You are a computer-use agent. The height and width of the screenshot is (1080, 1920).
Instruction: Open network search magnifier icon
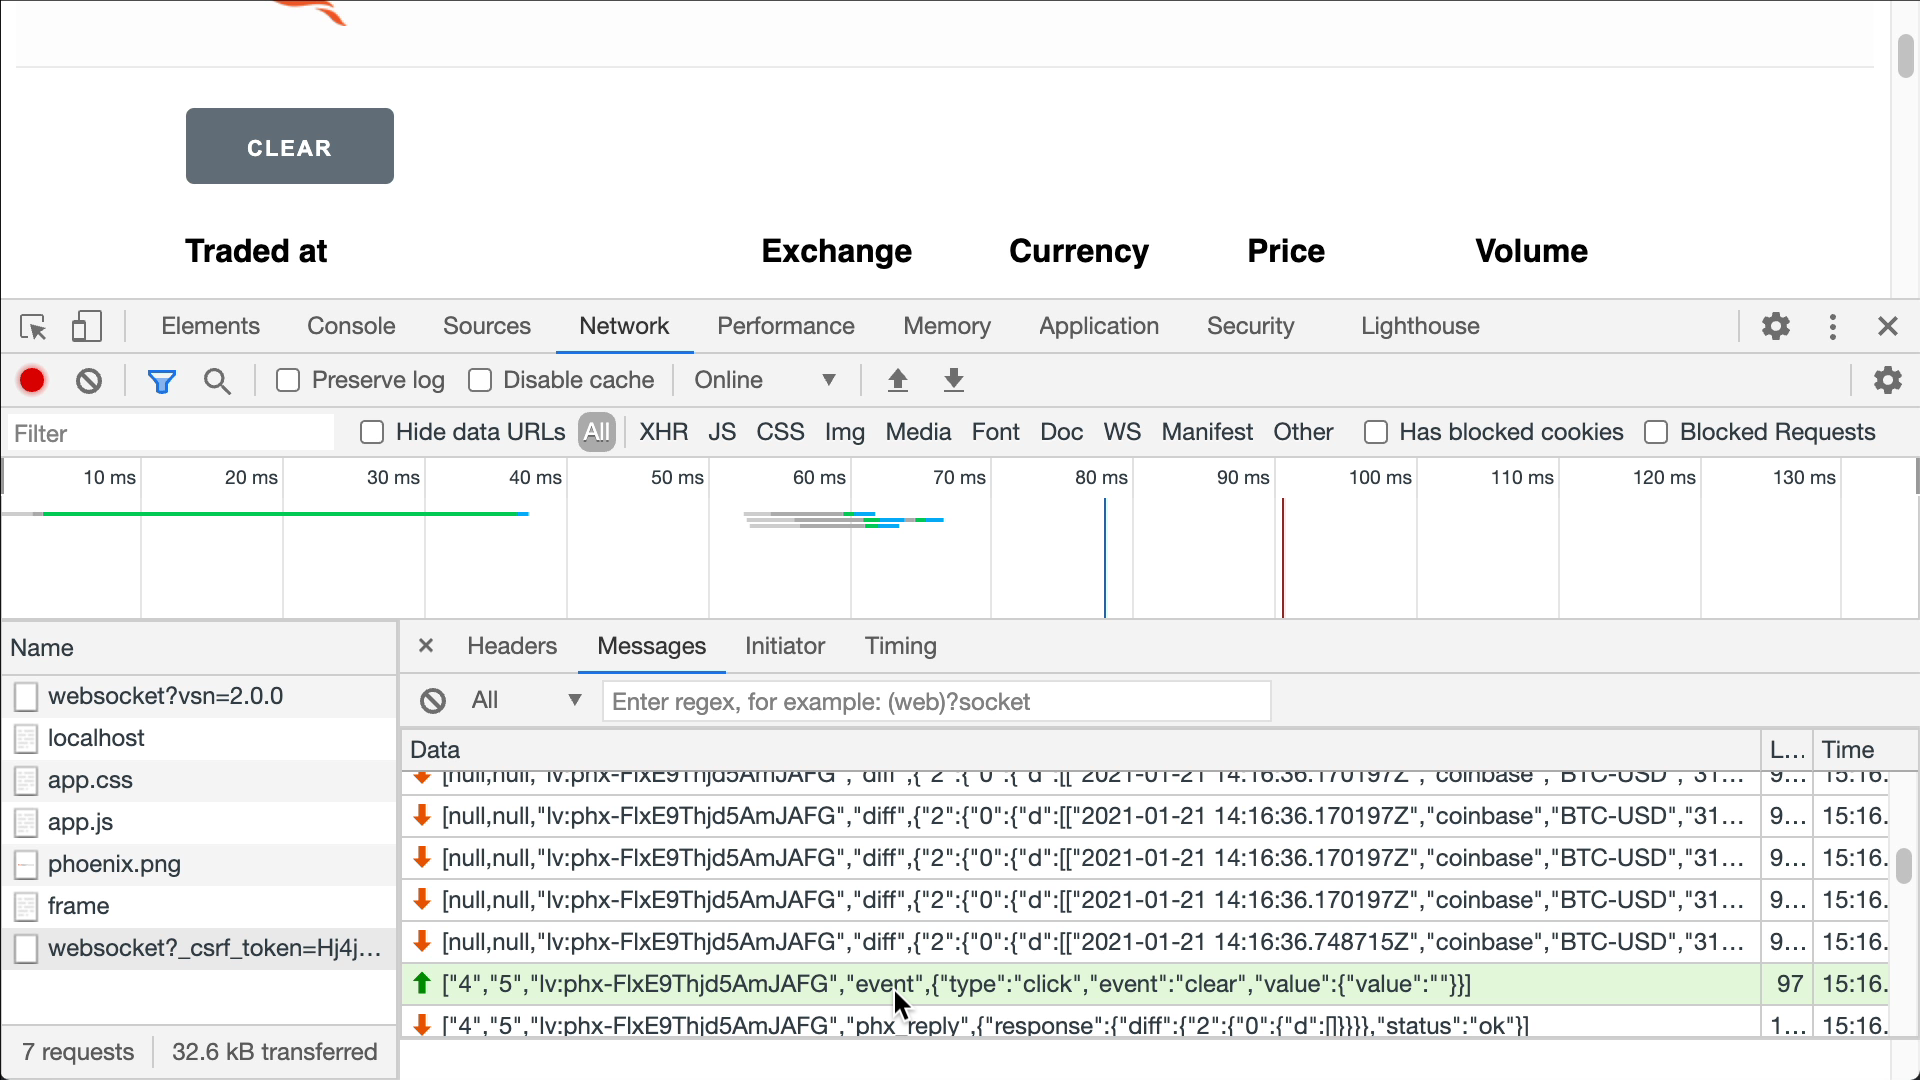click(x=217, y=381)
